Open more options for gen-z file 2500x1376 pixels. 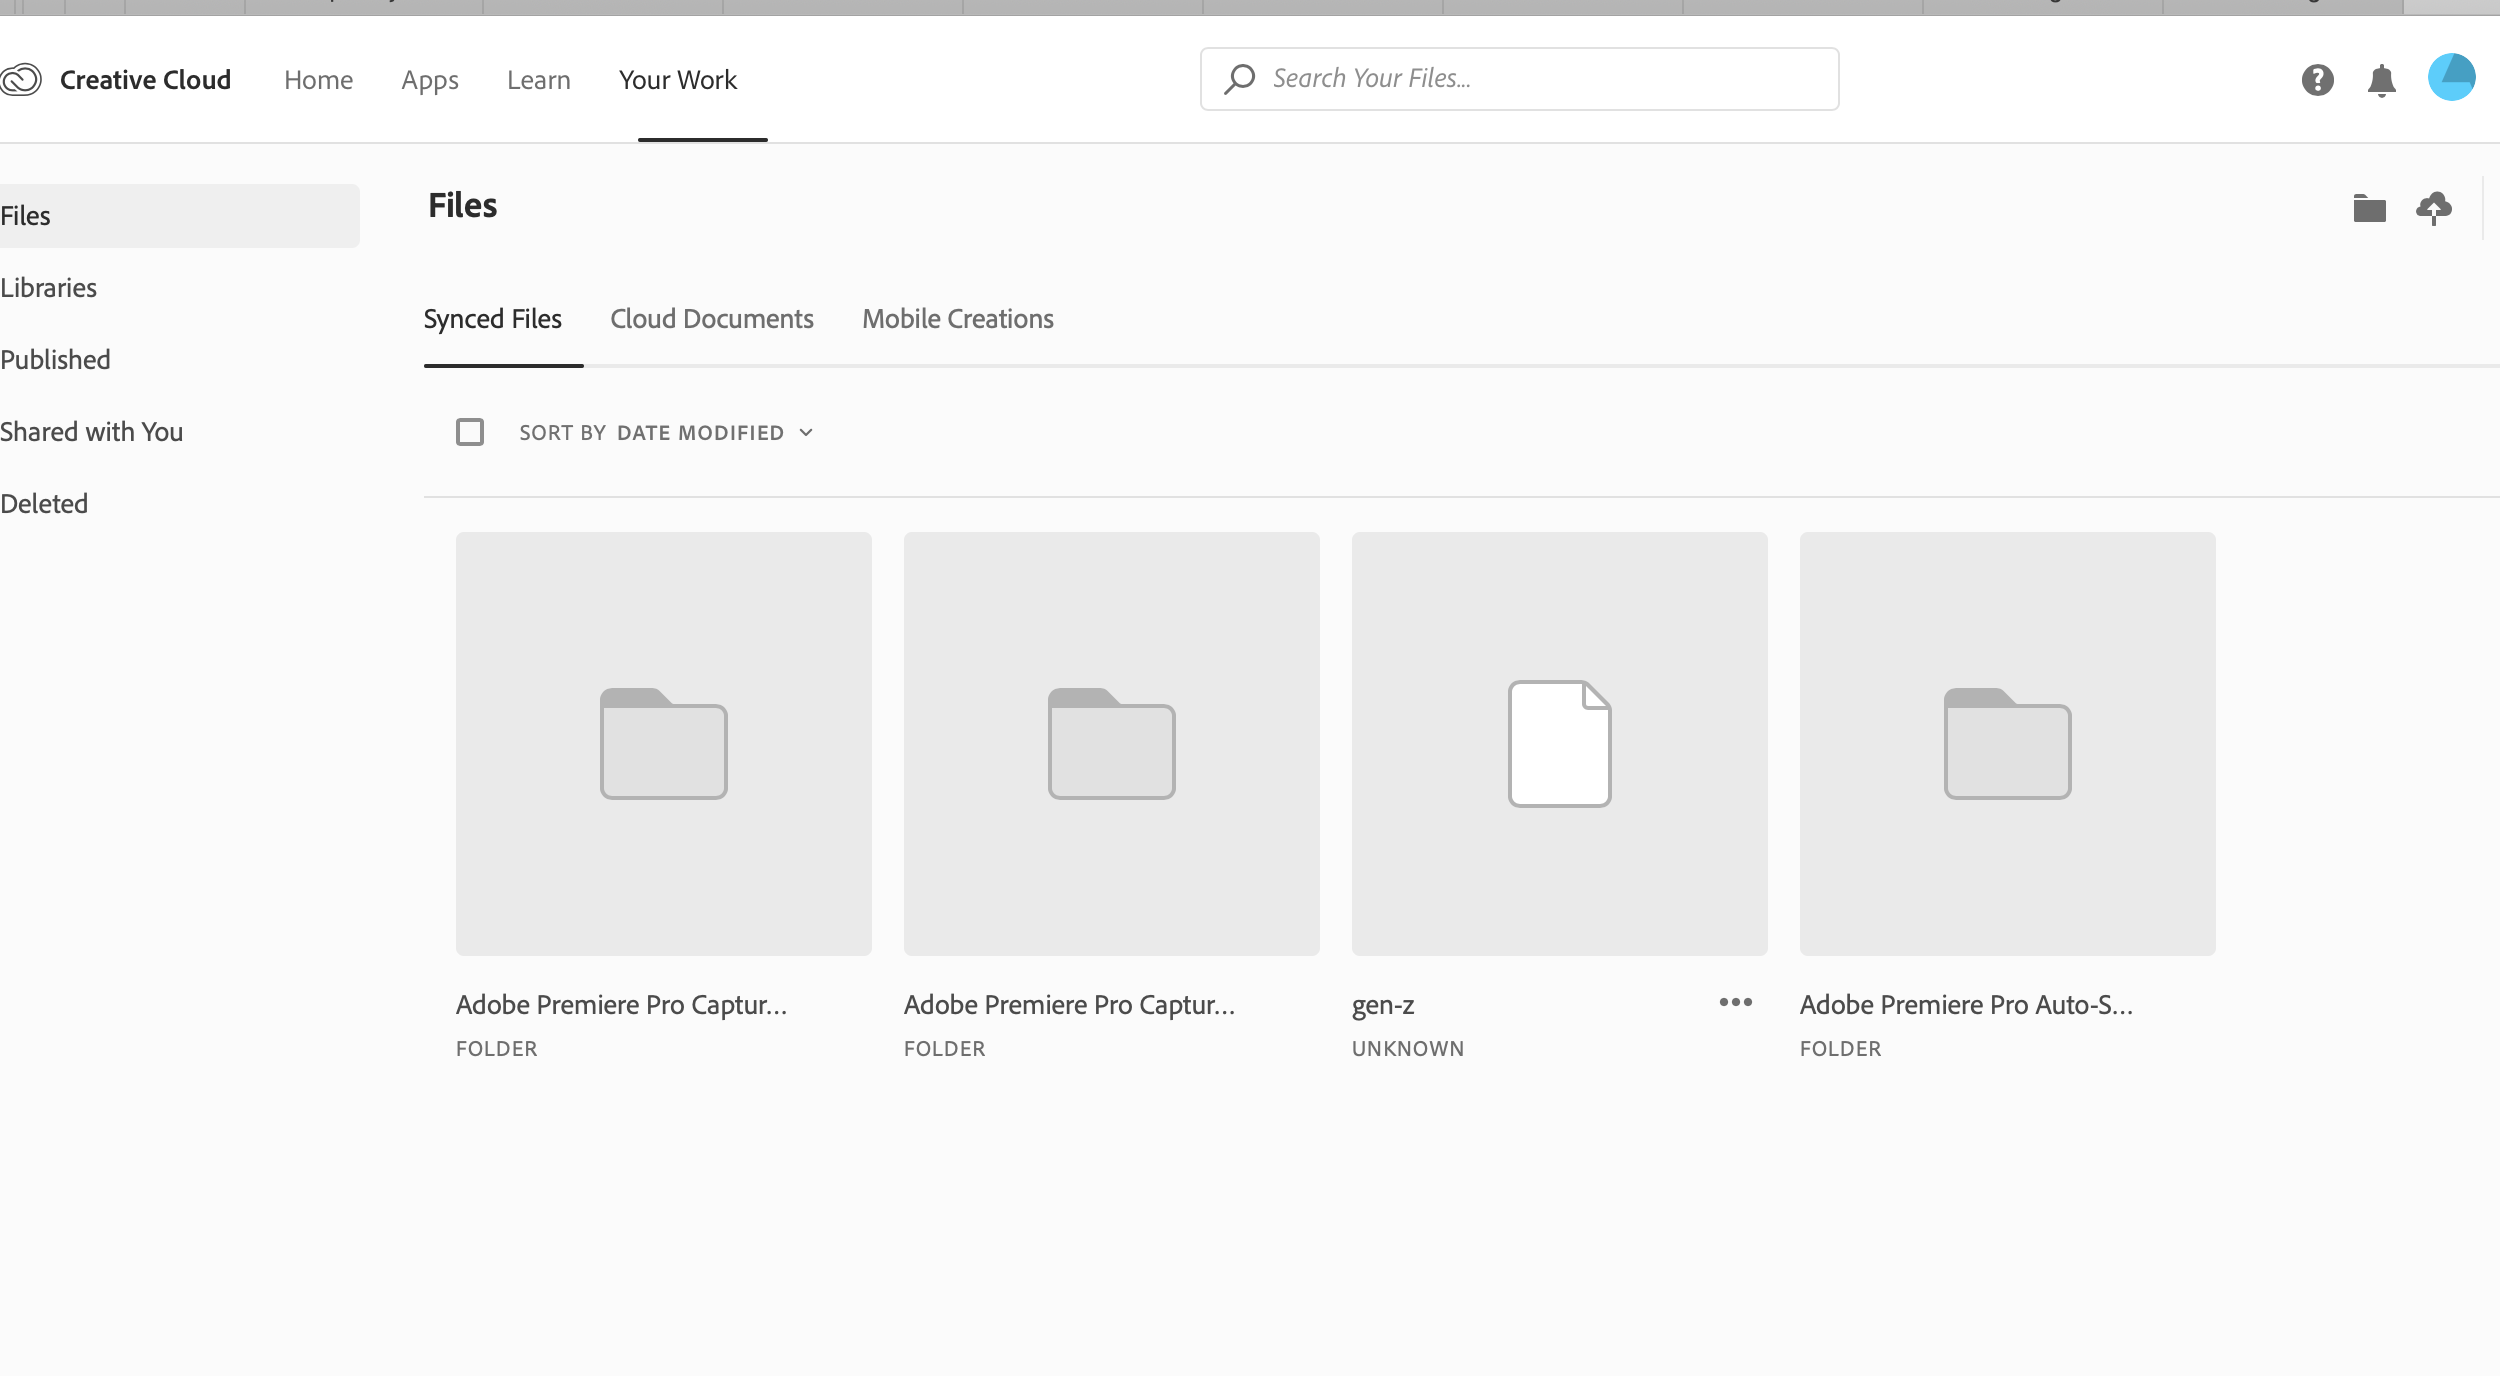coord(1736,1002)
